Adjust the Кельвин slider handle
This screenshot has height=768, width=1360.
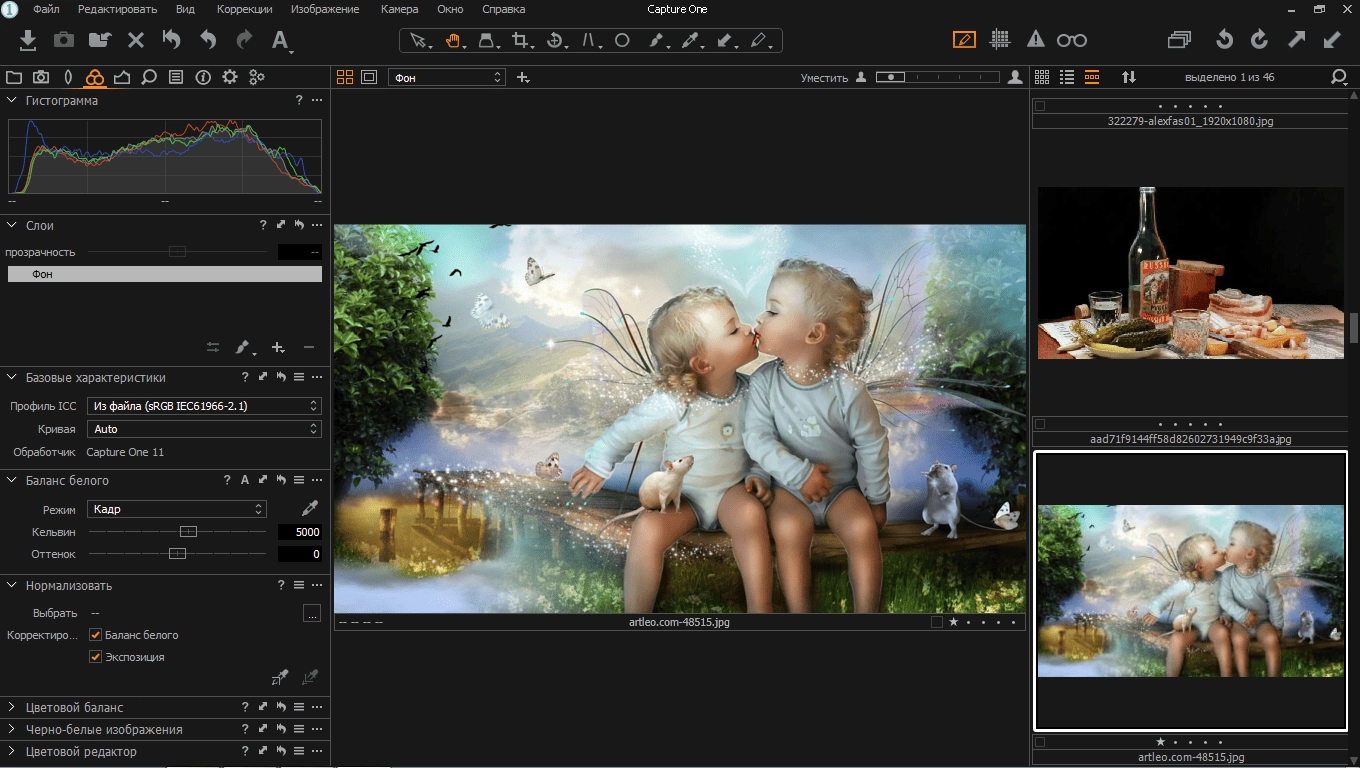(x=188, y=532)
